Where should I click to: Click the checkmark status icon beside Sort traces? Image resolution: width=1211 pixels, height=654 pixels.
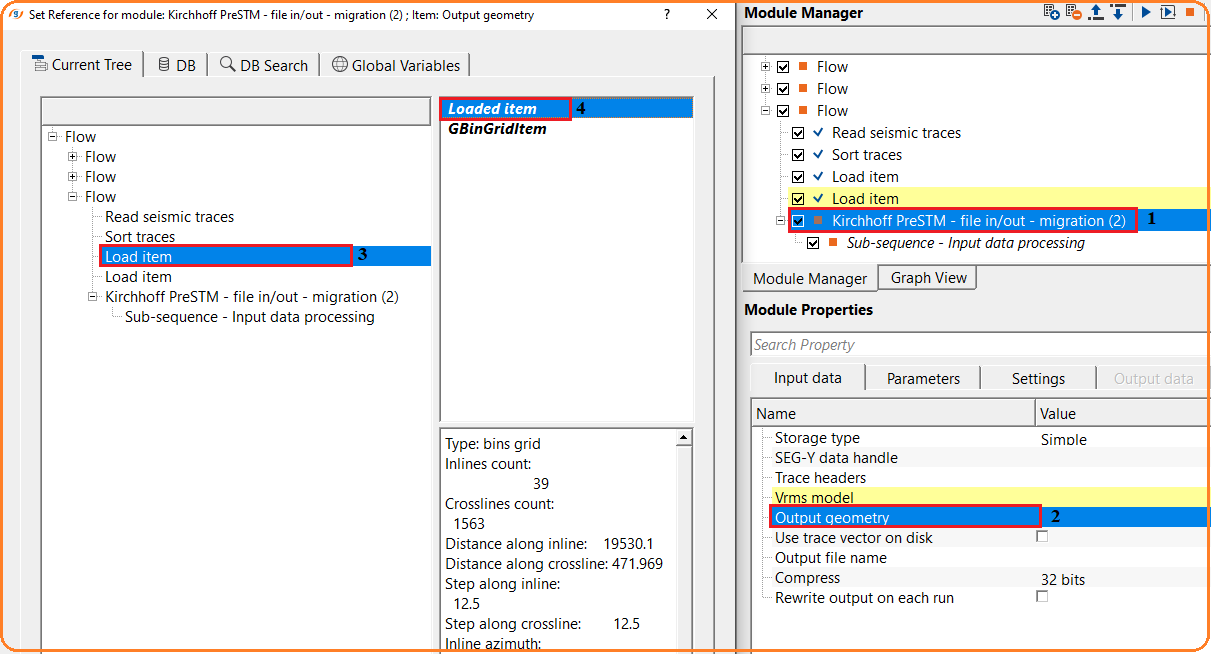click(819, 155)
